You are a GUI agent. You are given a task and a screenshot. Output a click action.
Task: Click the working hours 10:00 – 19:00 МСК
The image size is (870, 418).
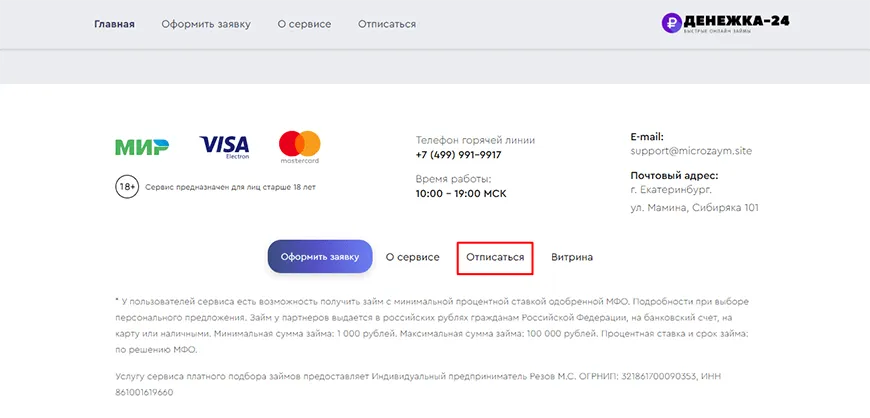(x=462, y=194)
